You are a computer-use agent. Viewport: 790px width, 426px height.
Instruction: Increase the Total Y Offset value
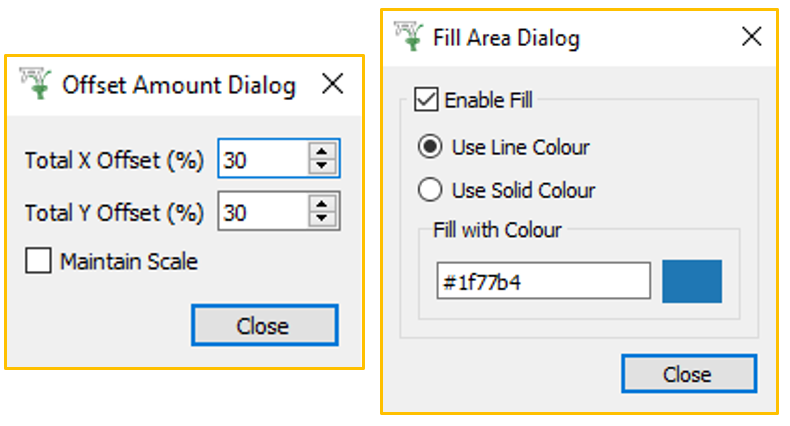pos(321,206)
